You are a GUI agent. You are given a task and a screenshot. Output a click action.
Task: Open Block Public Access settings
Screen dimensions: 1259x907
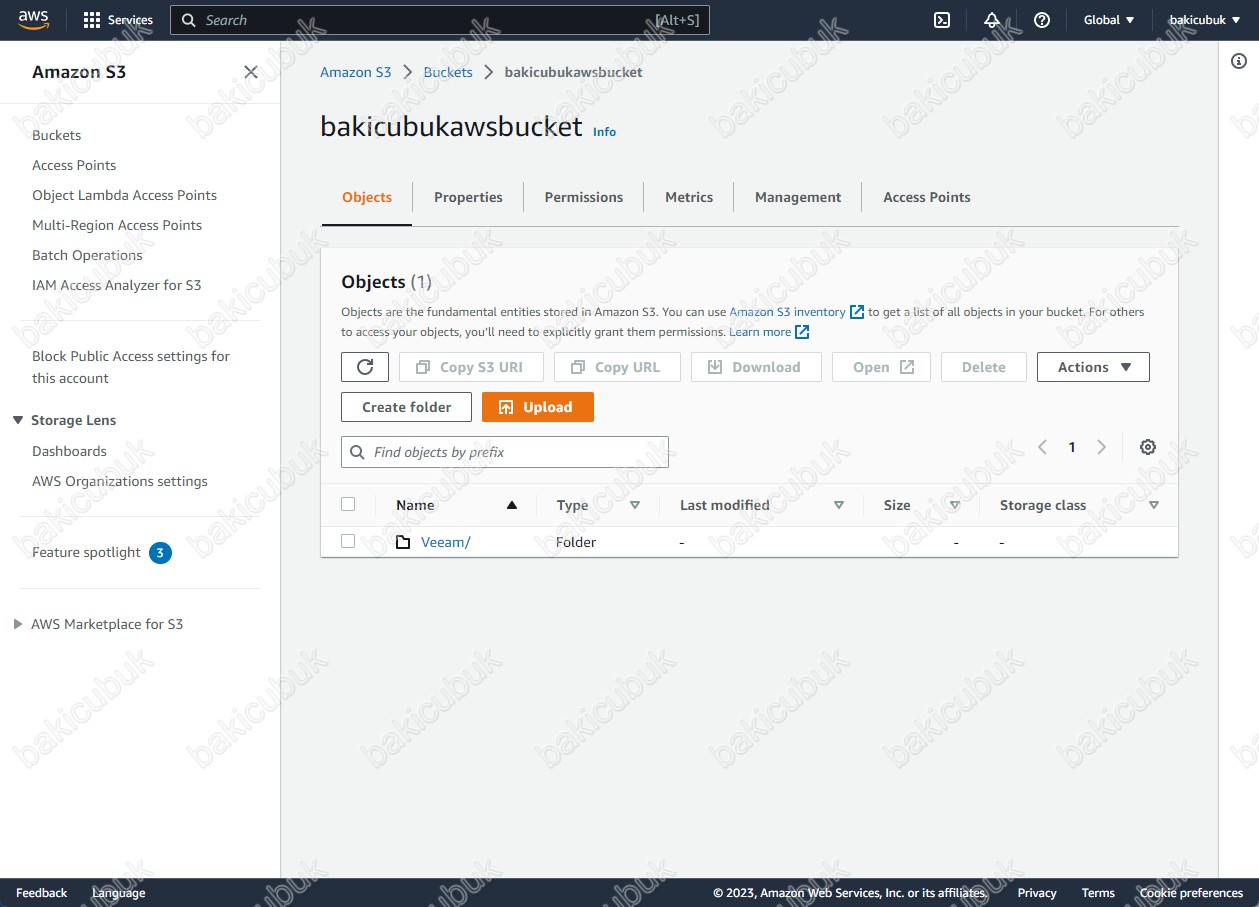coord(131,367)
